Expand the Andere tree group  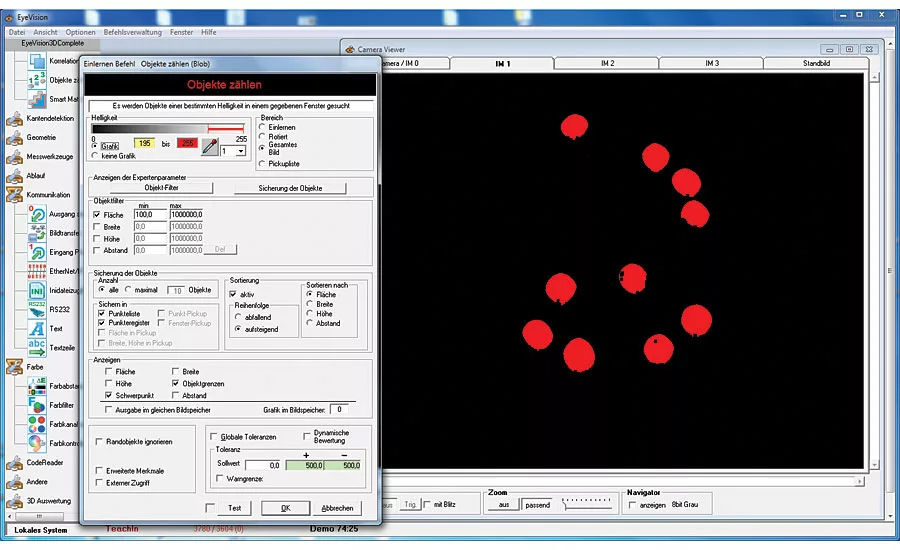pos(14,482)
